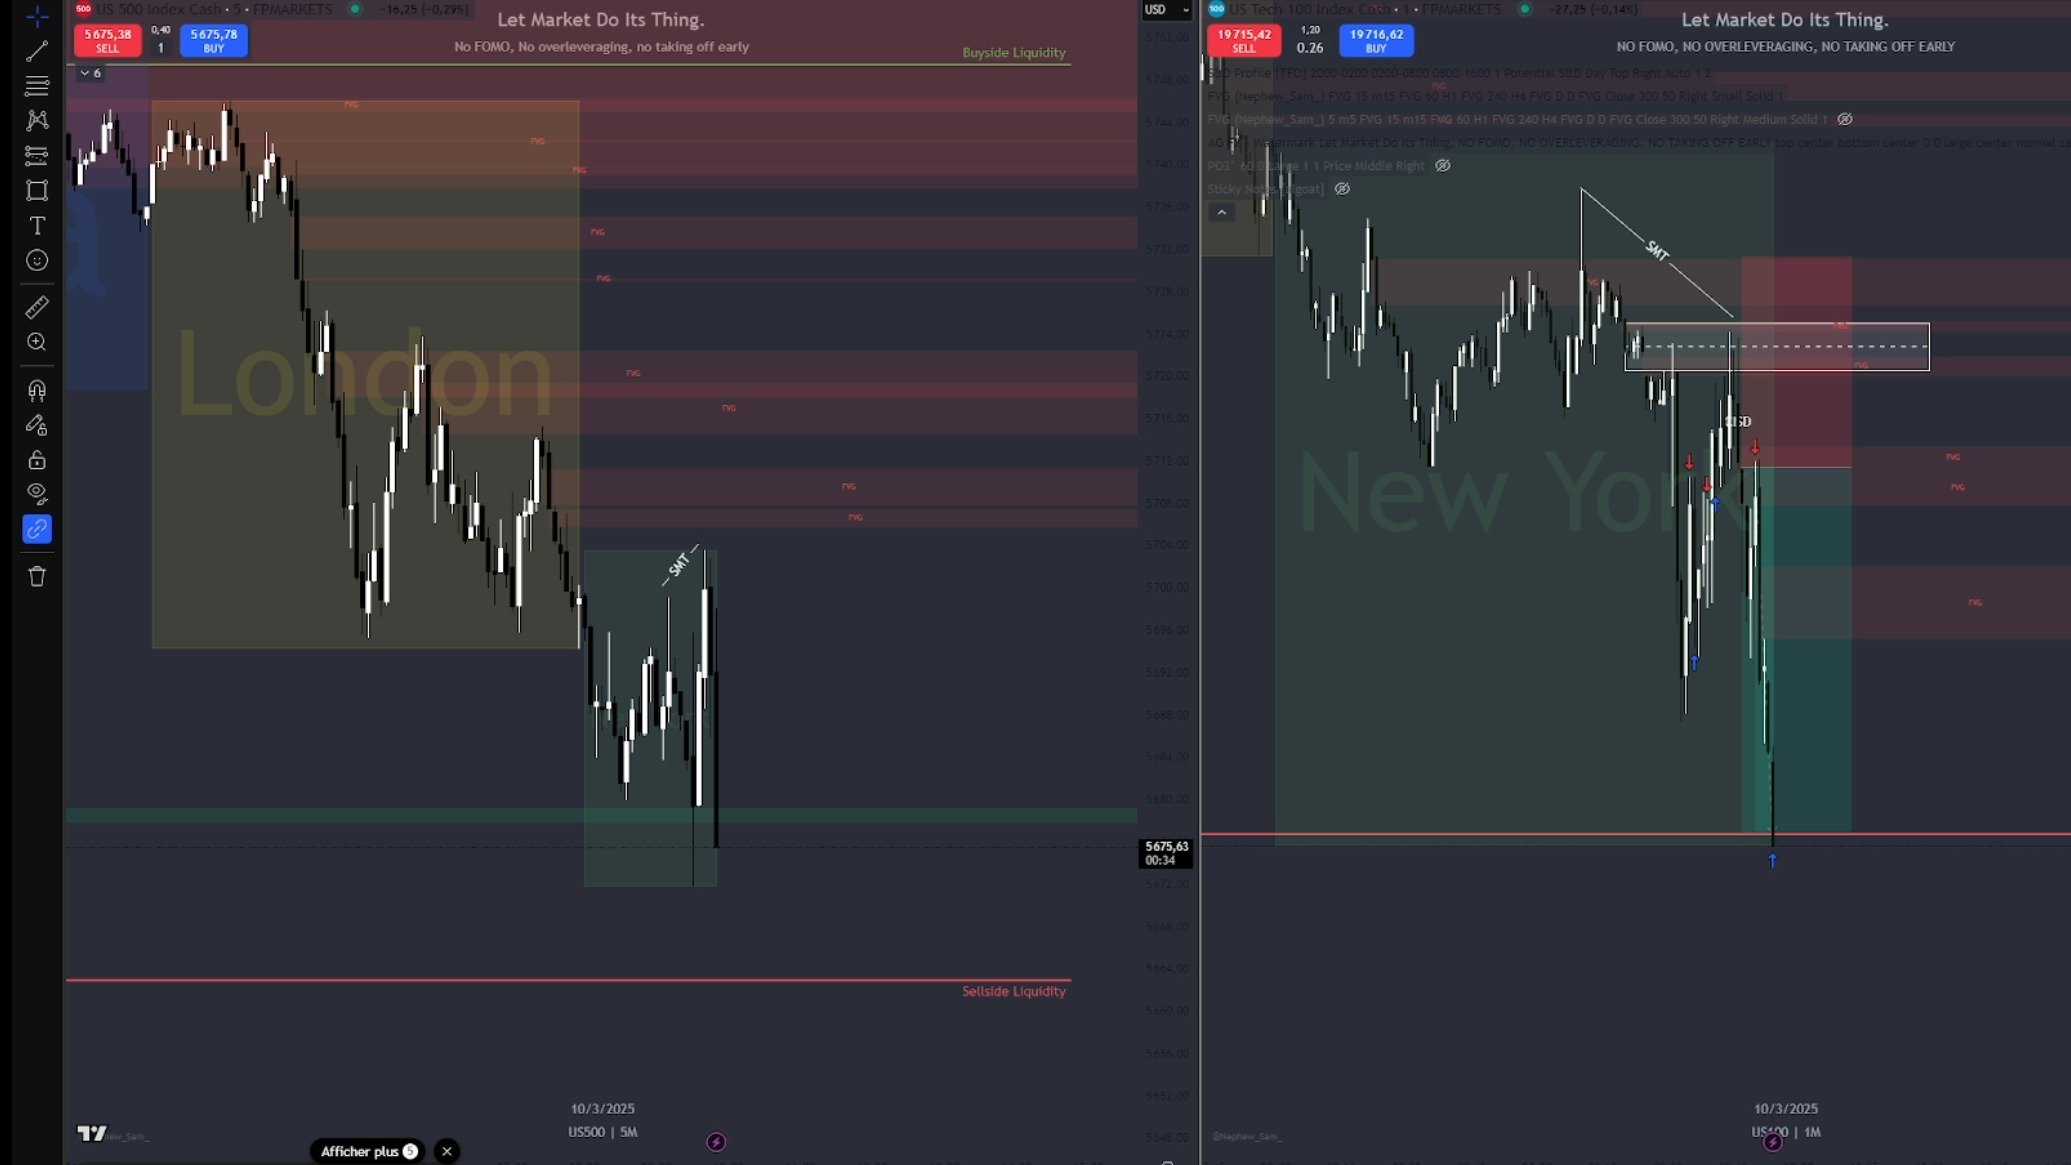This screenshot has width=2071, height=1165.
Task: Expand the collapsed indicators legend showing 6
Action: click(90, 73)
